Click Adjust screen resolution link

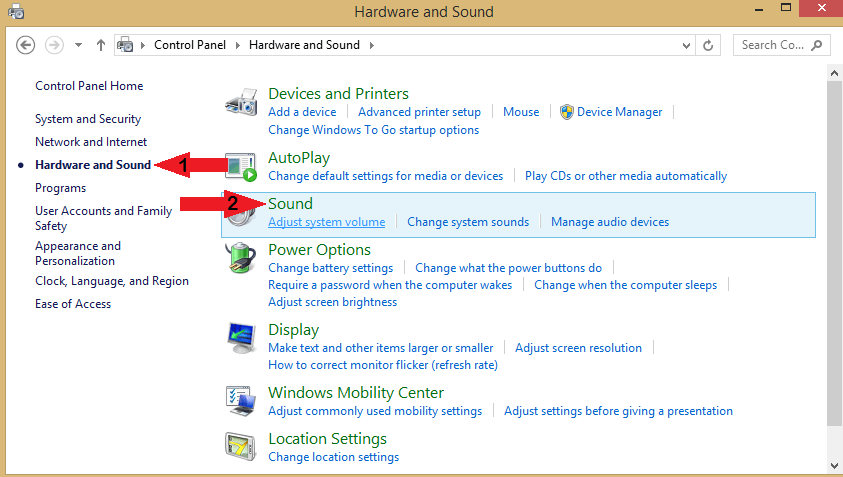[578, 348]
